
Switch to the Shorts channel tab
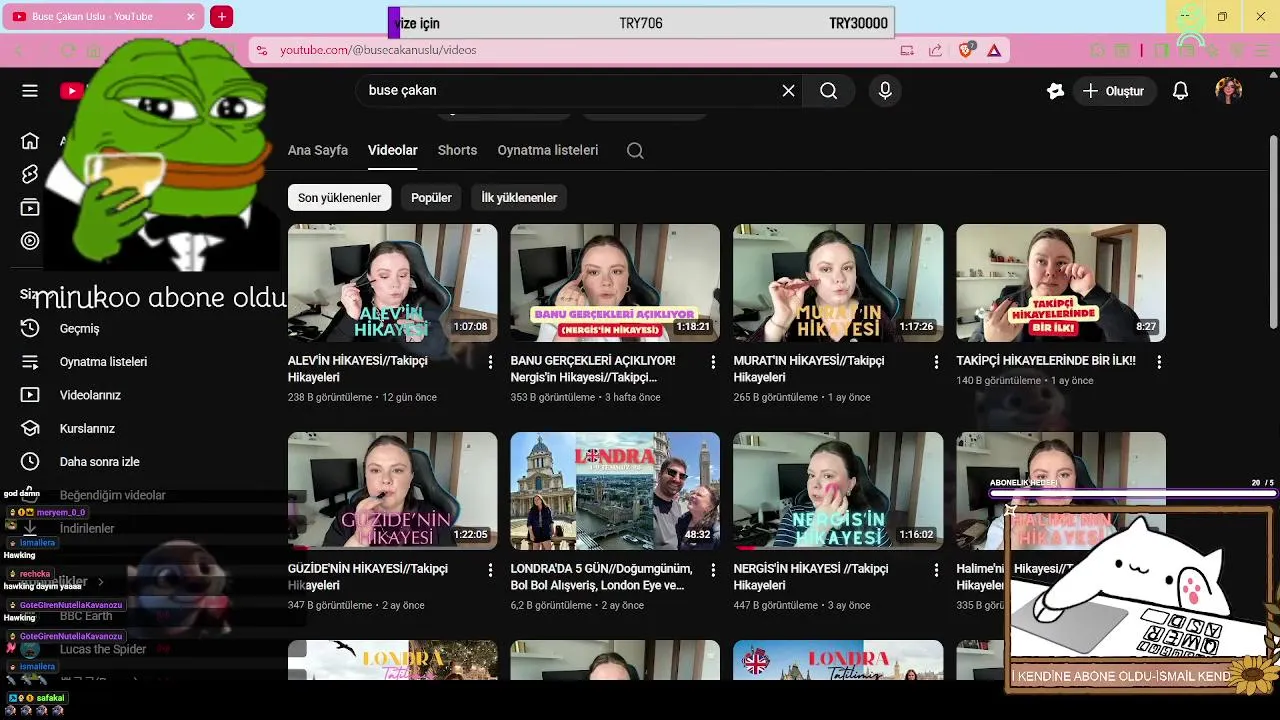pyautogui.click(x=457, y=151)
